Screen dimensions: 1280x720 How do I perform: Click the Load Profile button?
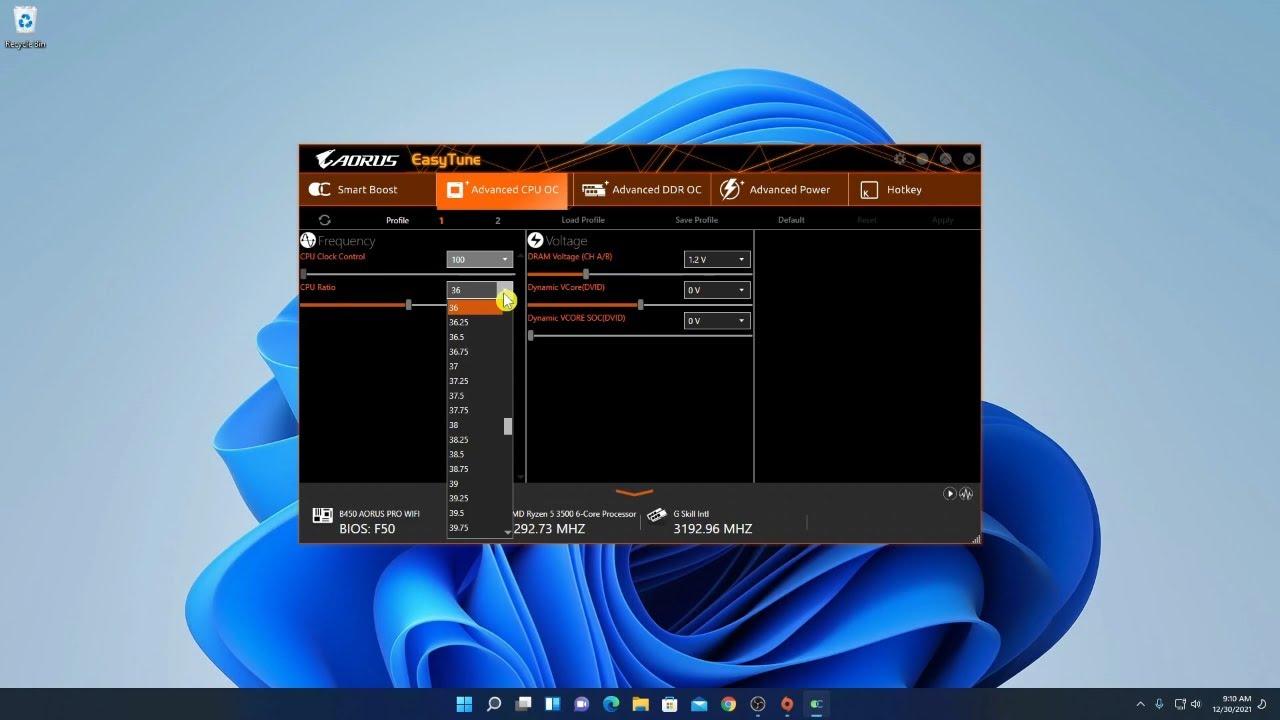click(x=583, y=219)
